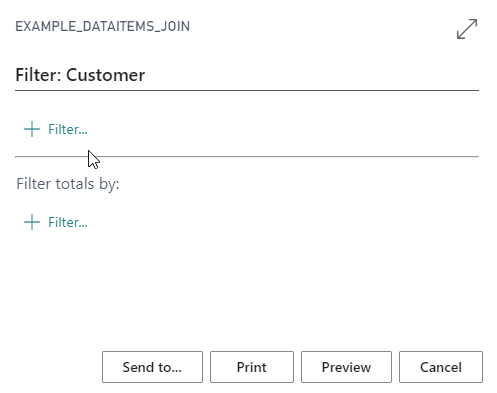The height and width of the screenshot is (393, 497).
Task: Click the EXAMPLE_DATAITEMS_JOIN title text
Action: pyautogui.click(x=103, y=26)
